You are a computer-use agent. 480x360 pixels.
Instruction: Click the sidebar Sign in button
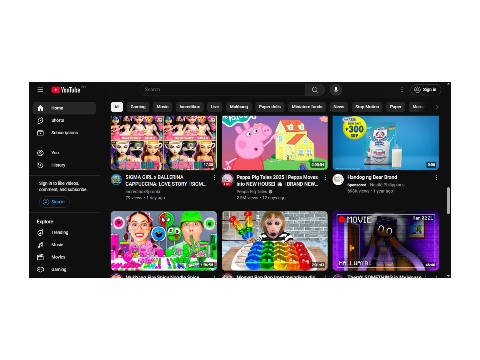(x=54, y=202)
